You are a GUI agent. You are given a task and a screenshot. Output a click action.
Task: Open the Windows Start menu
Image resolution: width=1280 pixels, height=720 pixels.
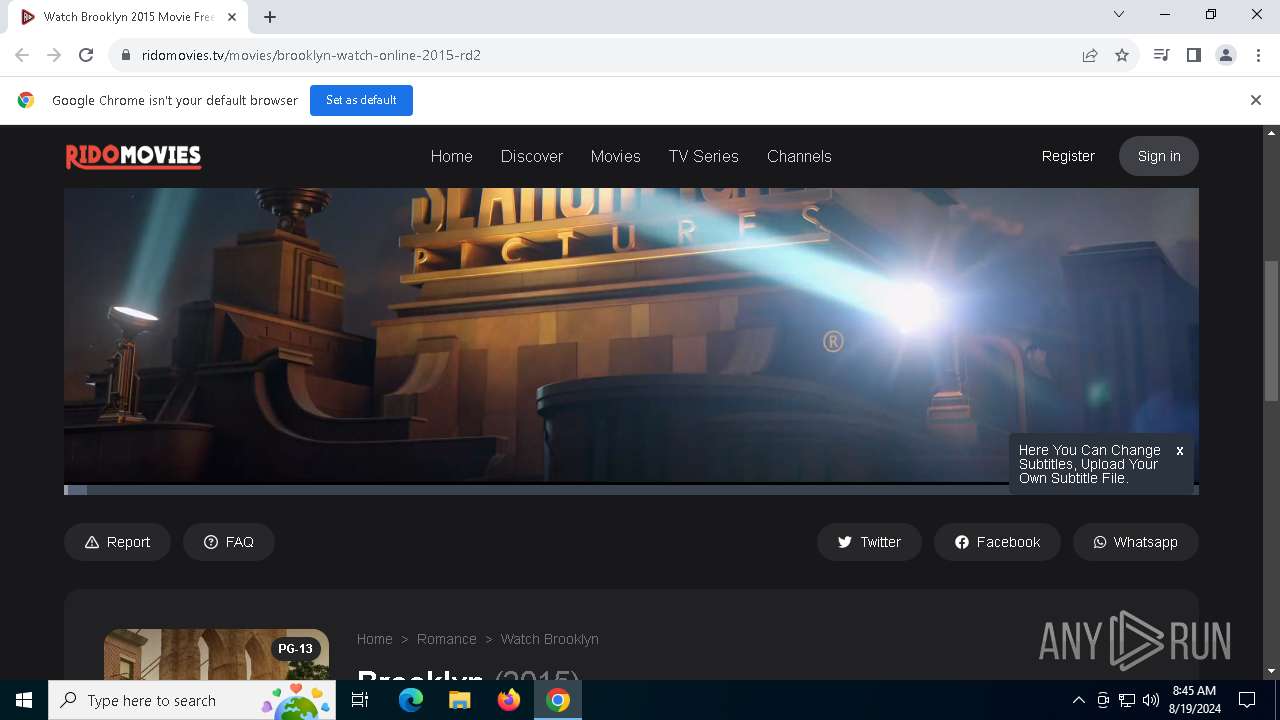(24, 700)
